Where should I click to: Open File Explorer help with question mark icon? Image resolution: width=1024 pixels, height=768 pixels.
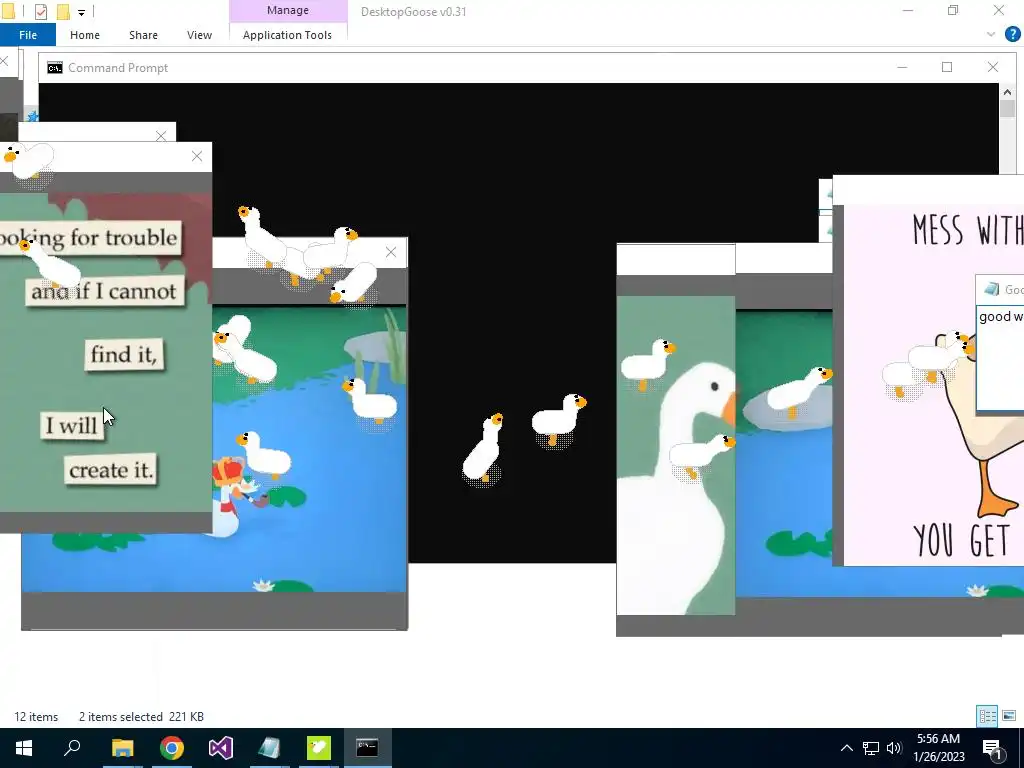point(1012,34)
